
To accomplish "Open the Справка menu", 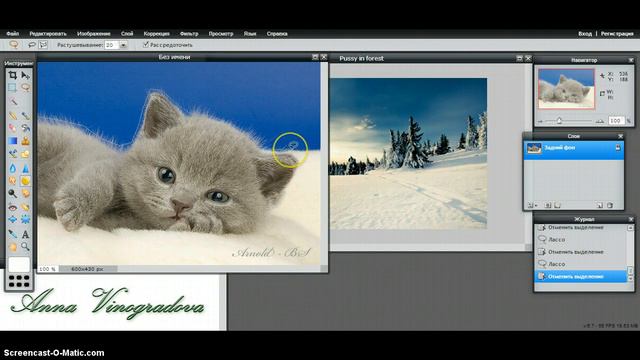I will point(277,34).
